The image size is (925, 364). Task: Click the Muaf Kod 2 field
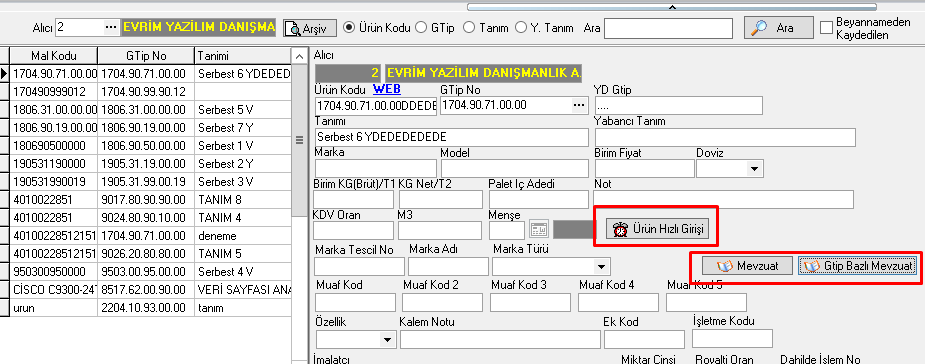coord(442,302)
